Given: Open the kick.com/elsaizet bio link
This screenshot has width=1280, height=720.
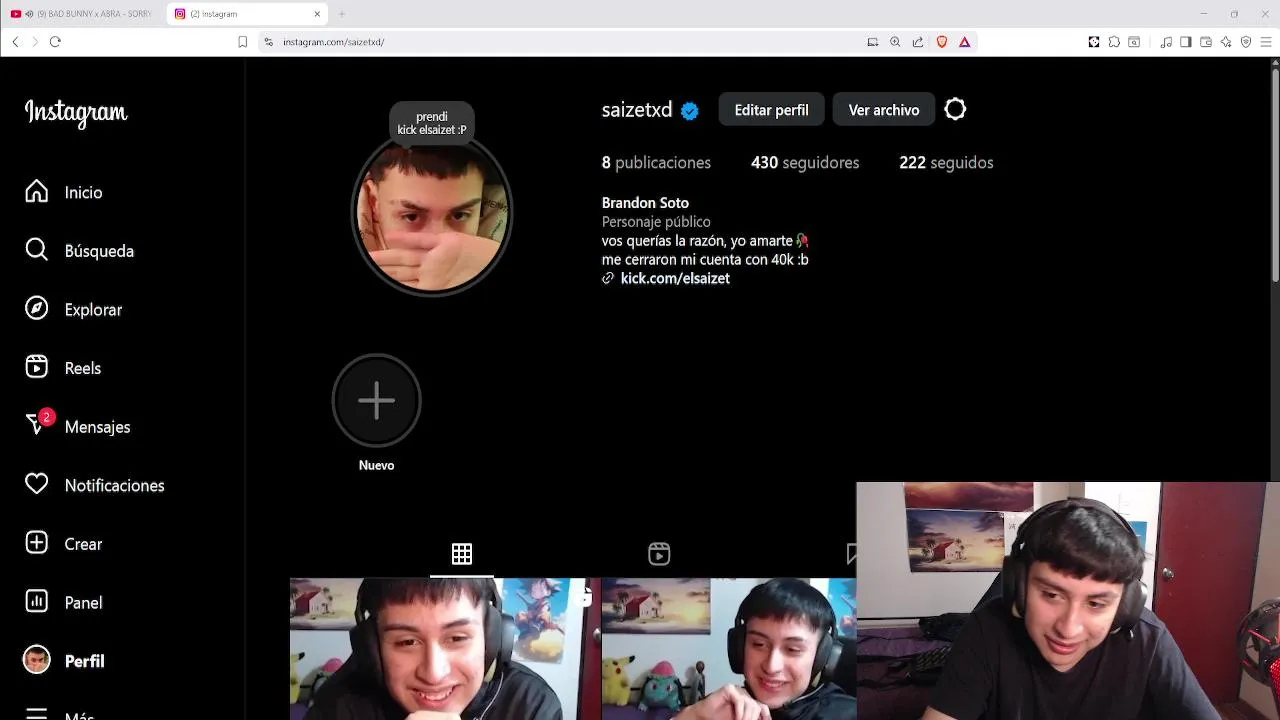Looking at the screenshot, I should (675, 279).
